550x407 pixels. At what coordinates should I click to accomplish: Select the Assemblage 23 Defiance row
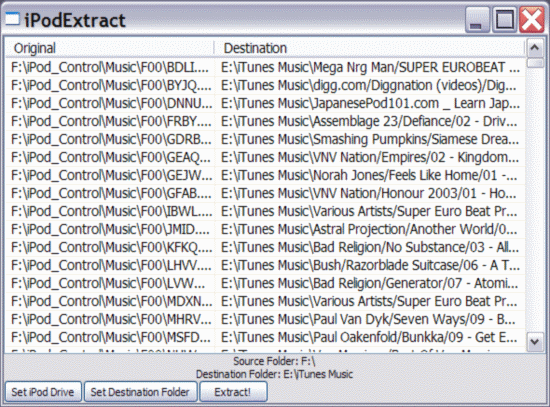click(x=265, y=121)
